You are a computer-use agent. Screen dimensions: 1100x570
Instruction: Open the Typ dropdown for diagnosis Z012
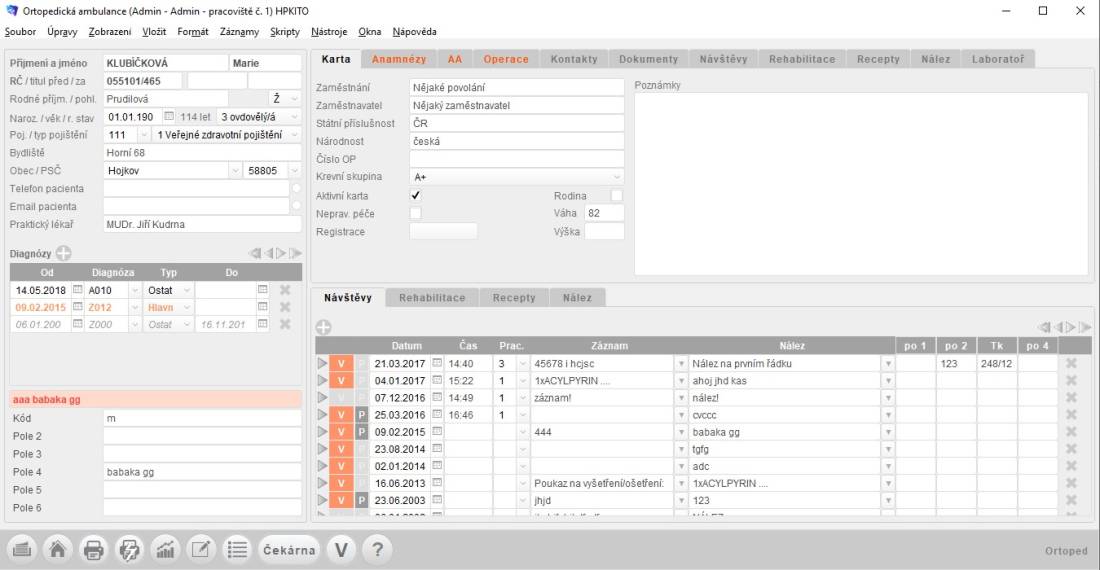pos(186,308)
